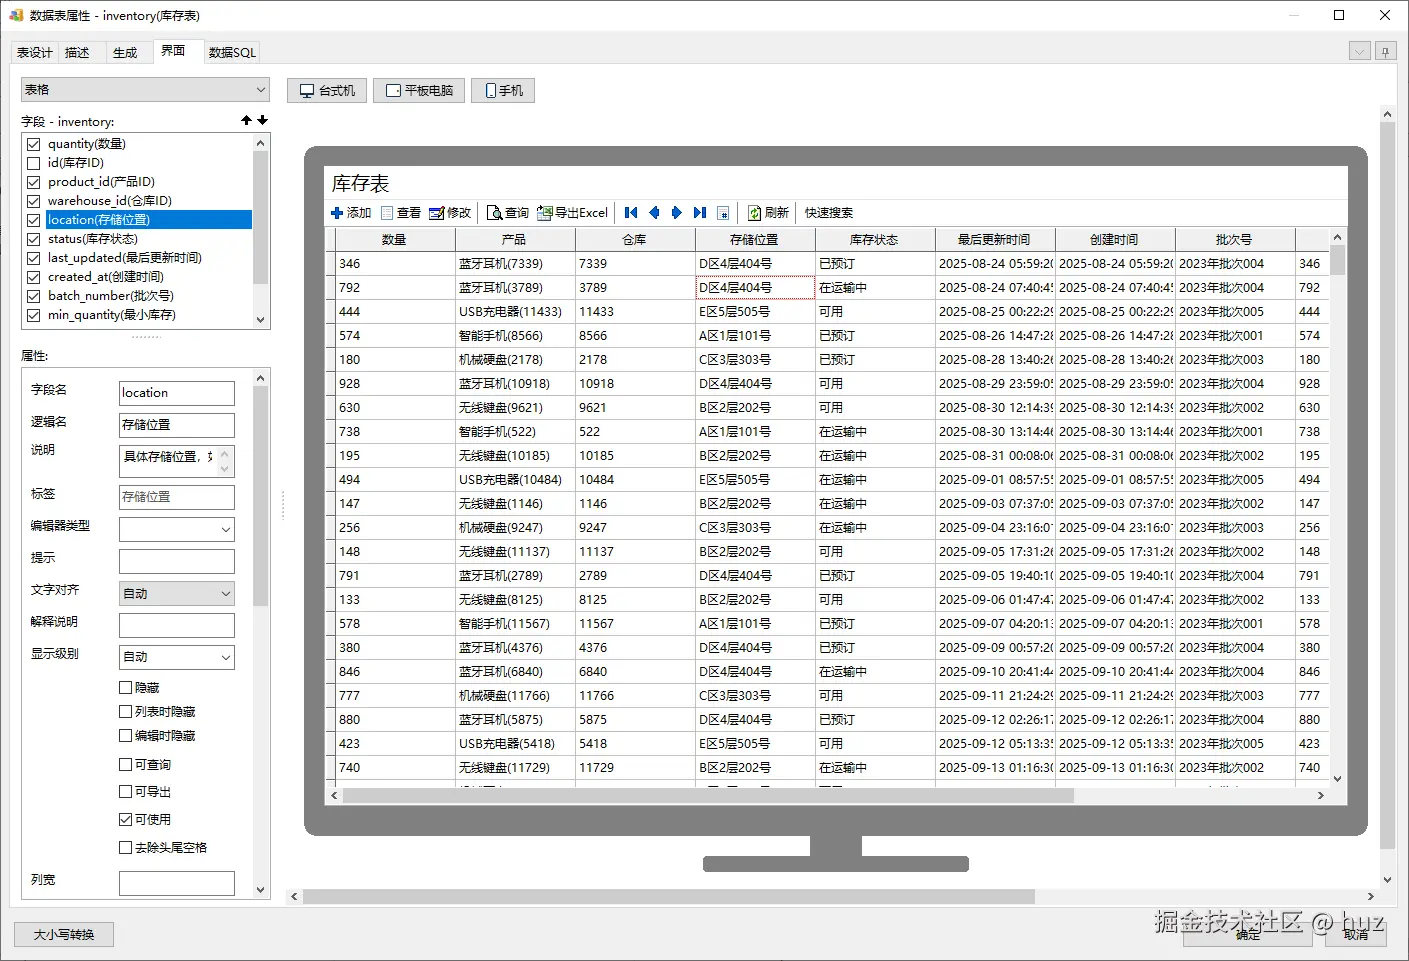This screenshot has width=1409, height=961.
Task: Enable the 列表时隐藏 checkbox
Action: pos(126,712)
